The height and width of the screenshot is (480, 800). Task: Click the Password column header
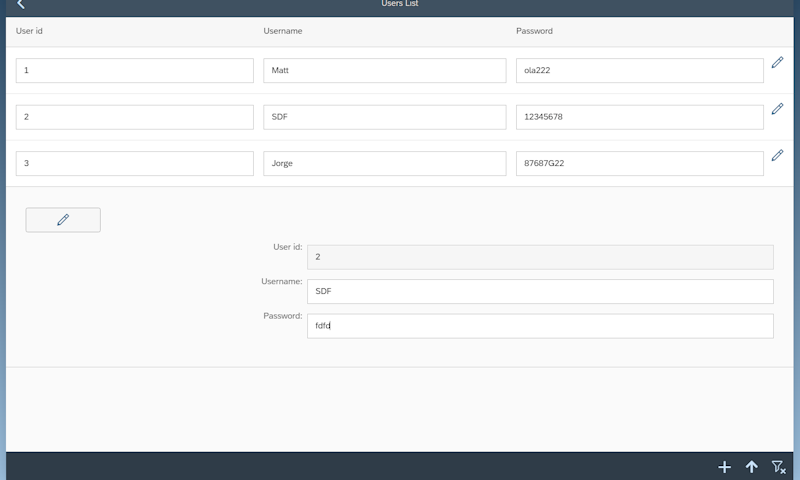[x=534, y=31]
